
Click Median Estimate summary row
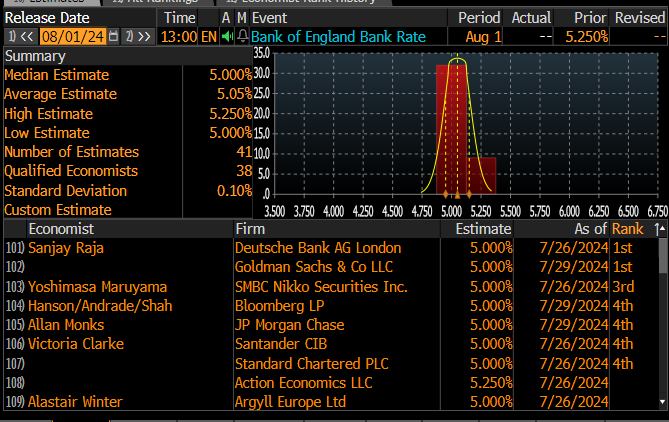[128, 75]
